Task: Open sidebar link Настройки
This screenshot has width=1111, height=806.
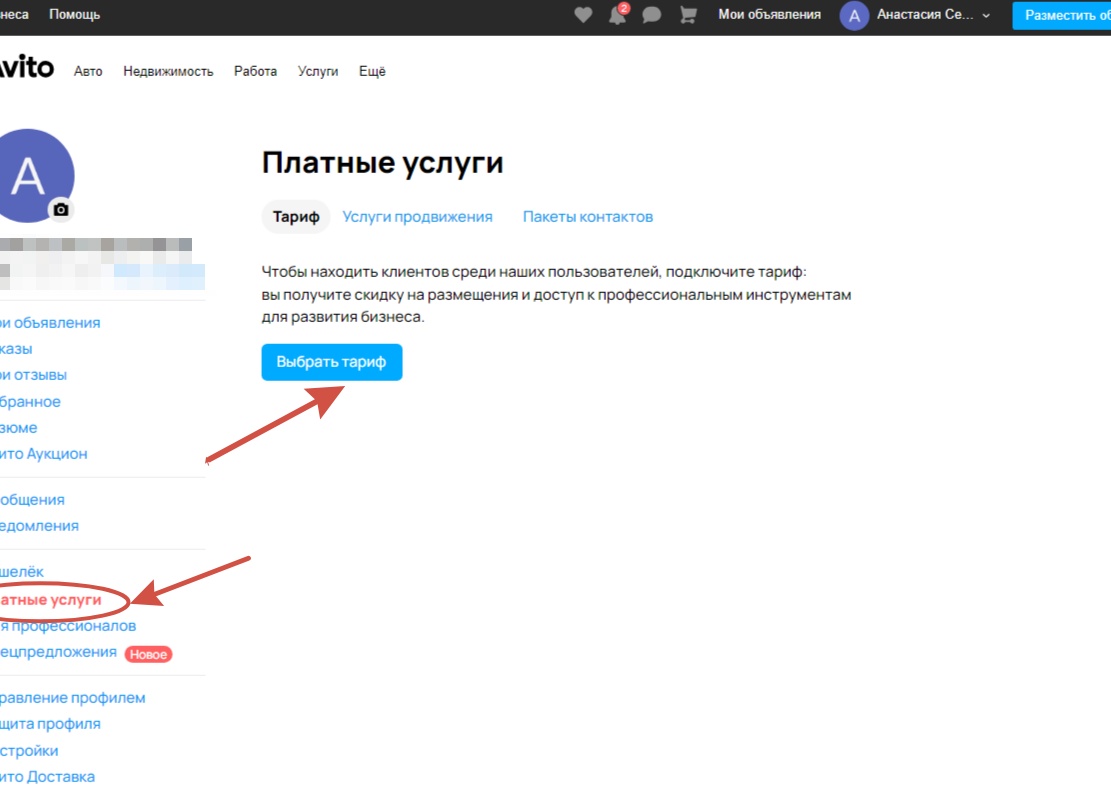Action: (x=29, y=751)
